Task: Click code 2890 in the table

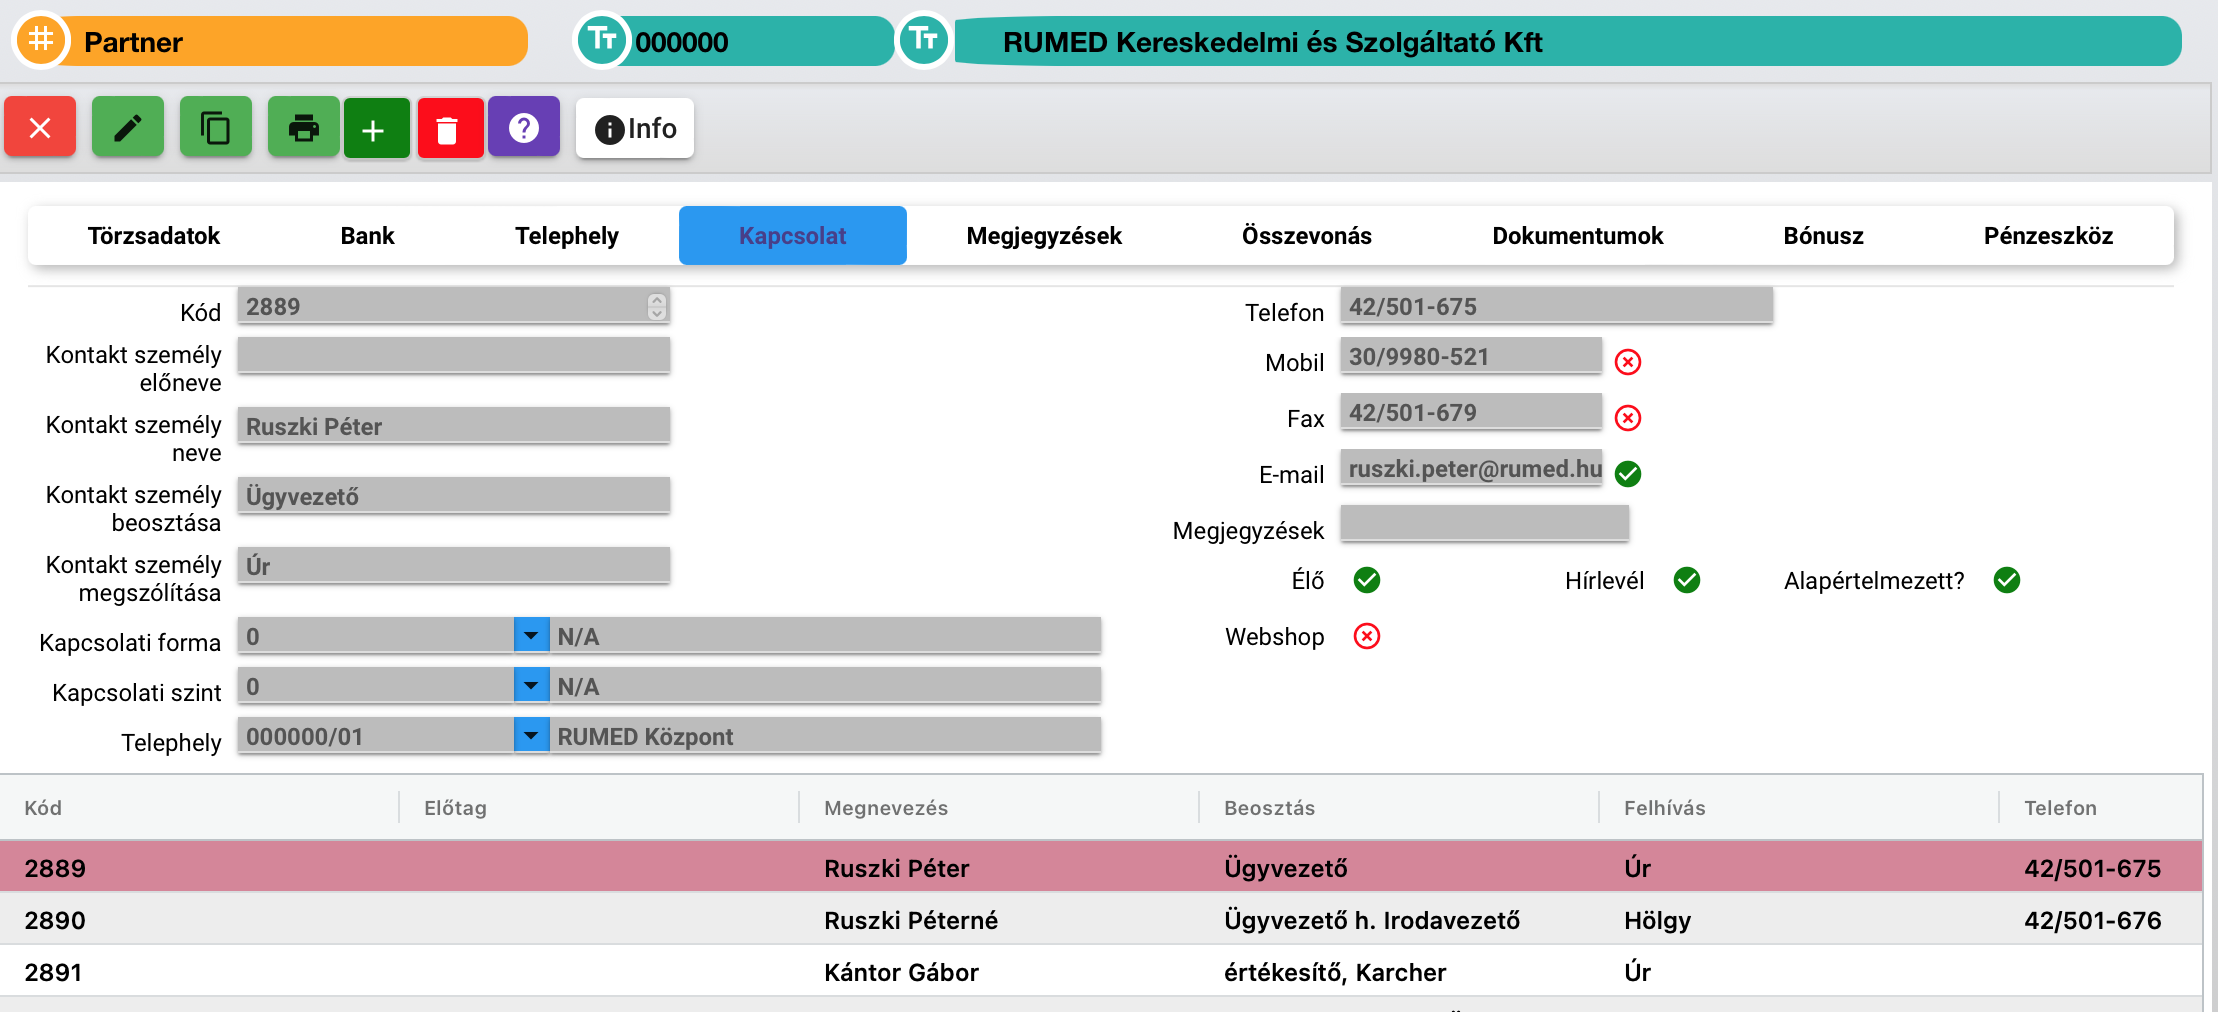Action: pyautogui.click(x=55, y=920)
